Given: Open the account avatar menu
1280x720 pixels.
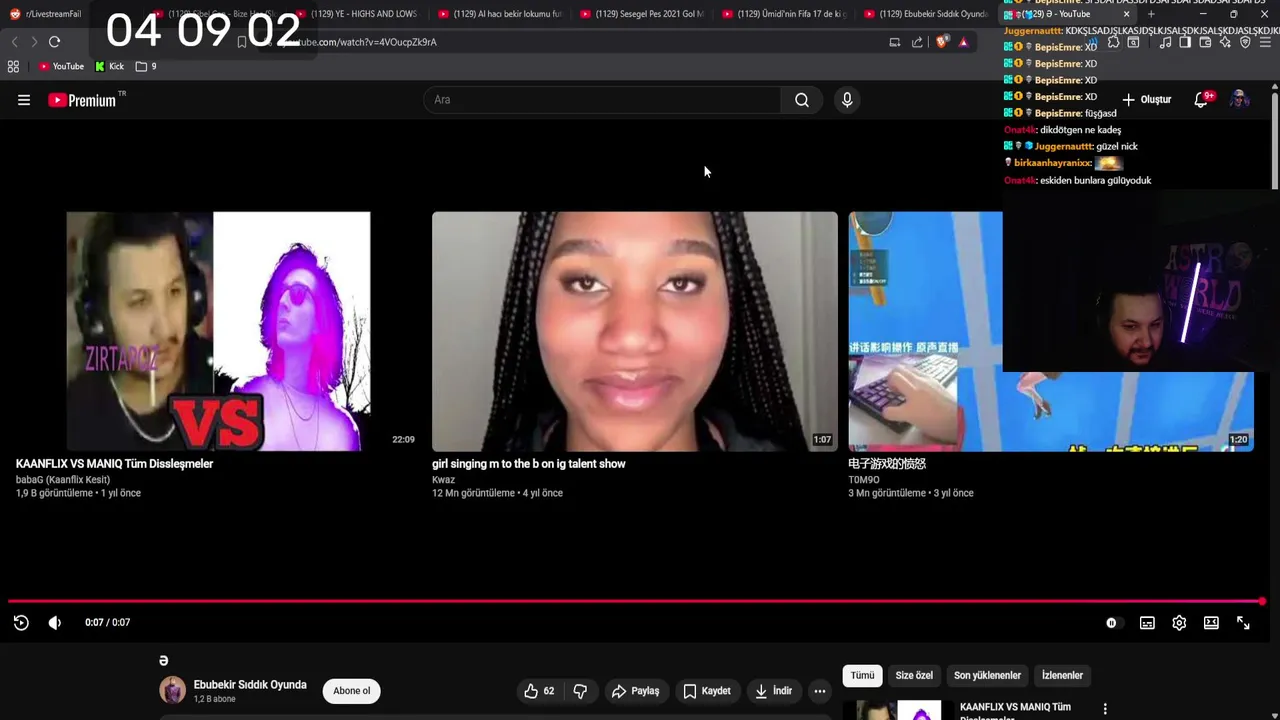Looking at the screenshot, I should [x=1240, y=100].
